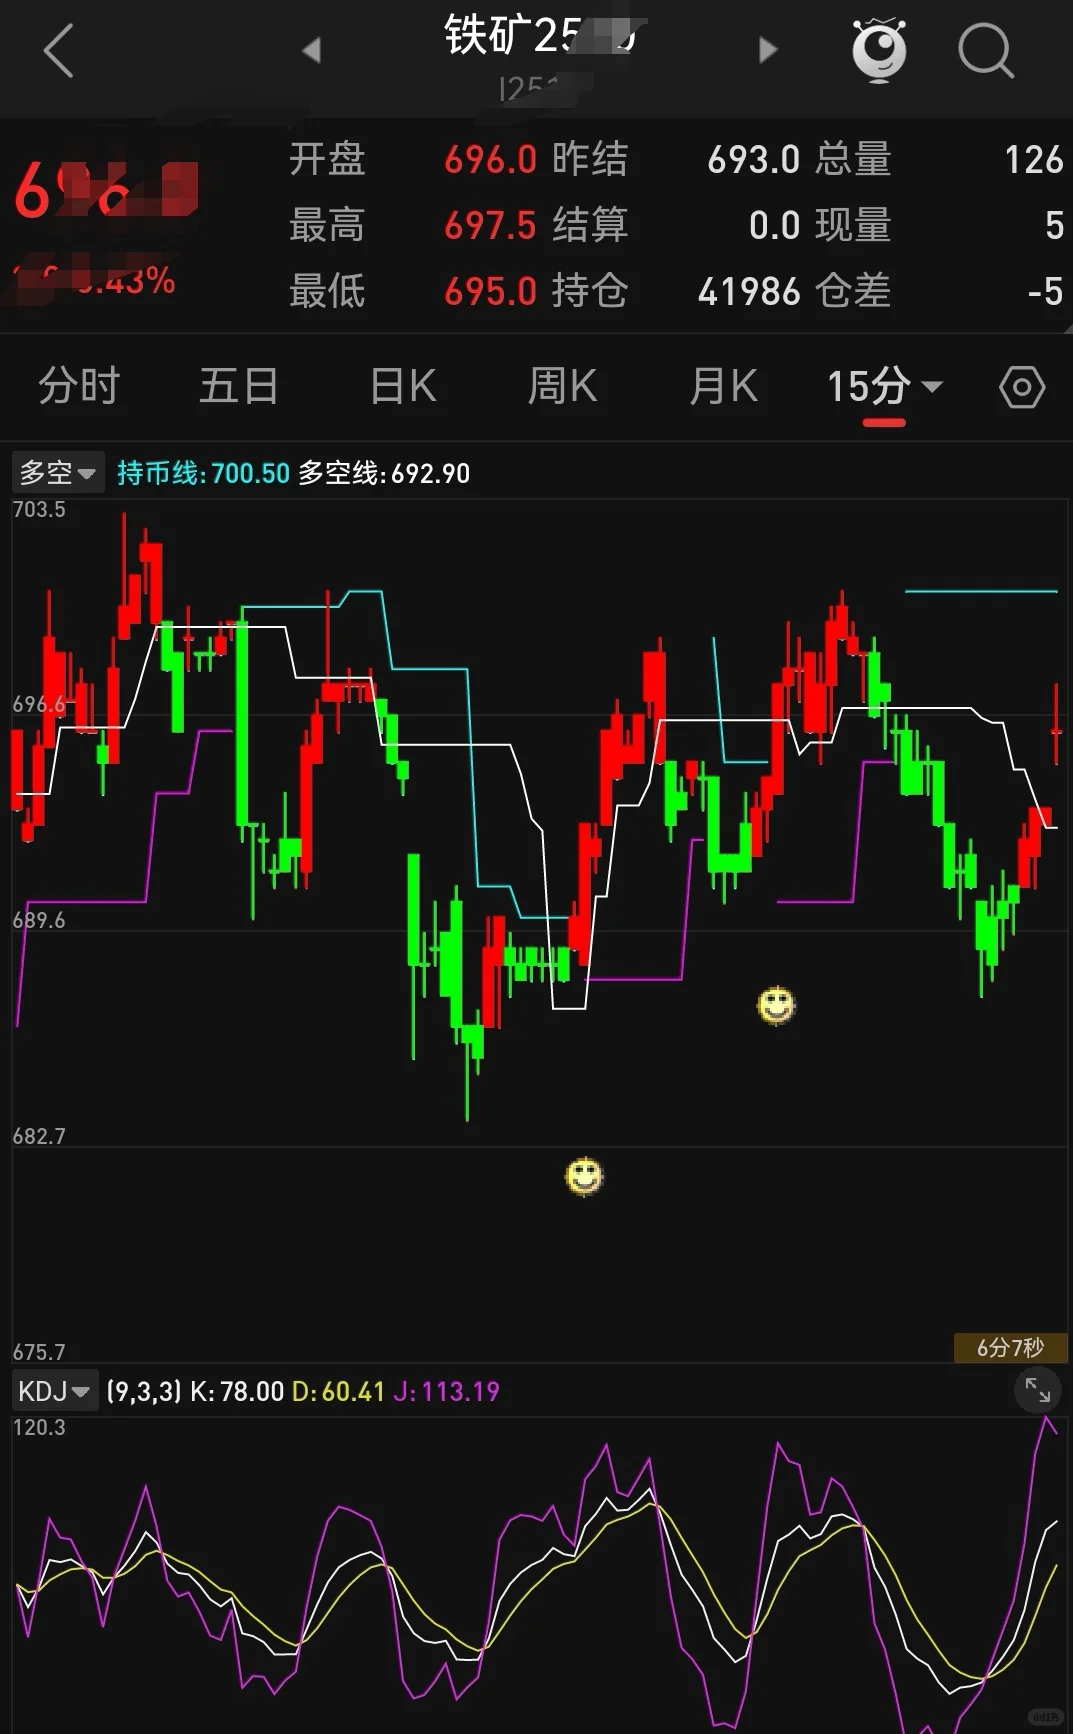Open the 15分 period dropdown
Viewport: 1073px width, 1734px height.
[x=884, y=386]
